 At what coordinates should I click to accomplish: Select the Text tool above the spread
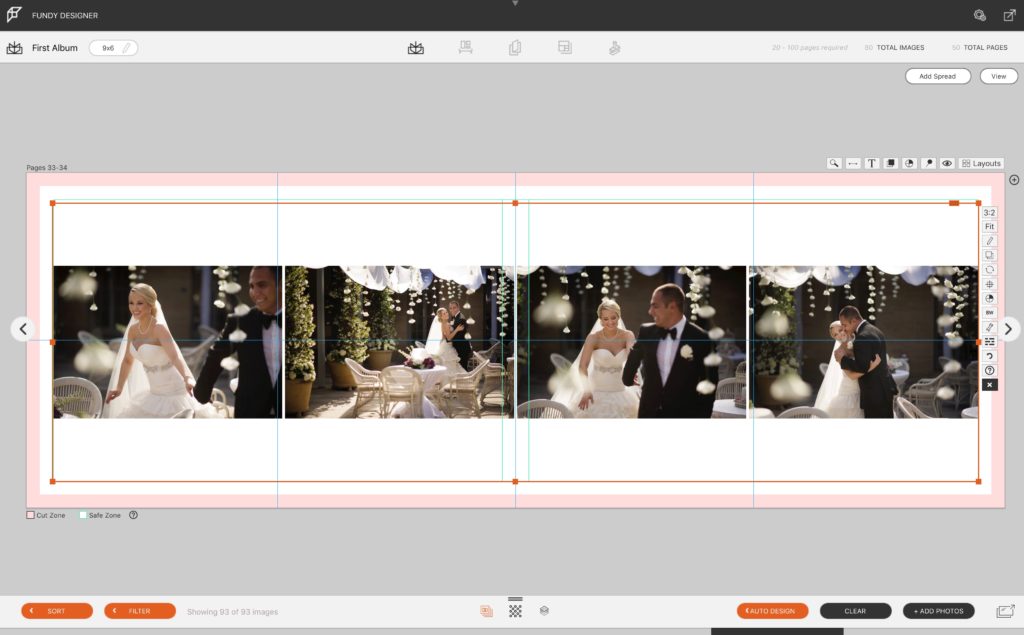pos(872,163)
